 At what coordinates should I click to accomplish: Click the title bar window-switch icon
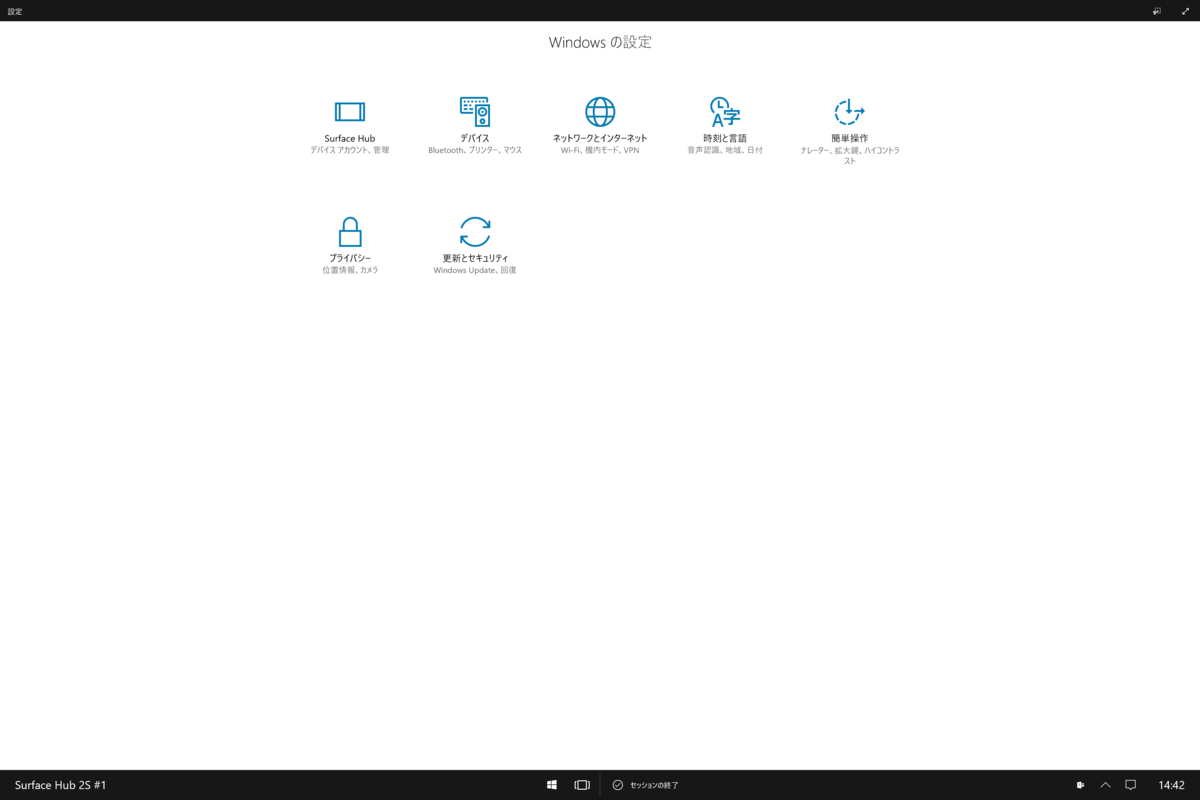(1157, 11)
